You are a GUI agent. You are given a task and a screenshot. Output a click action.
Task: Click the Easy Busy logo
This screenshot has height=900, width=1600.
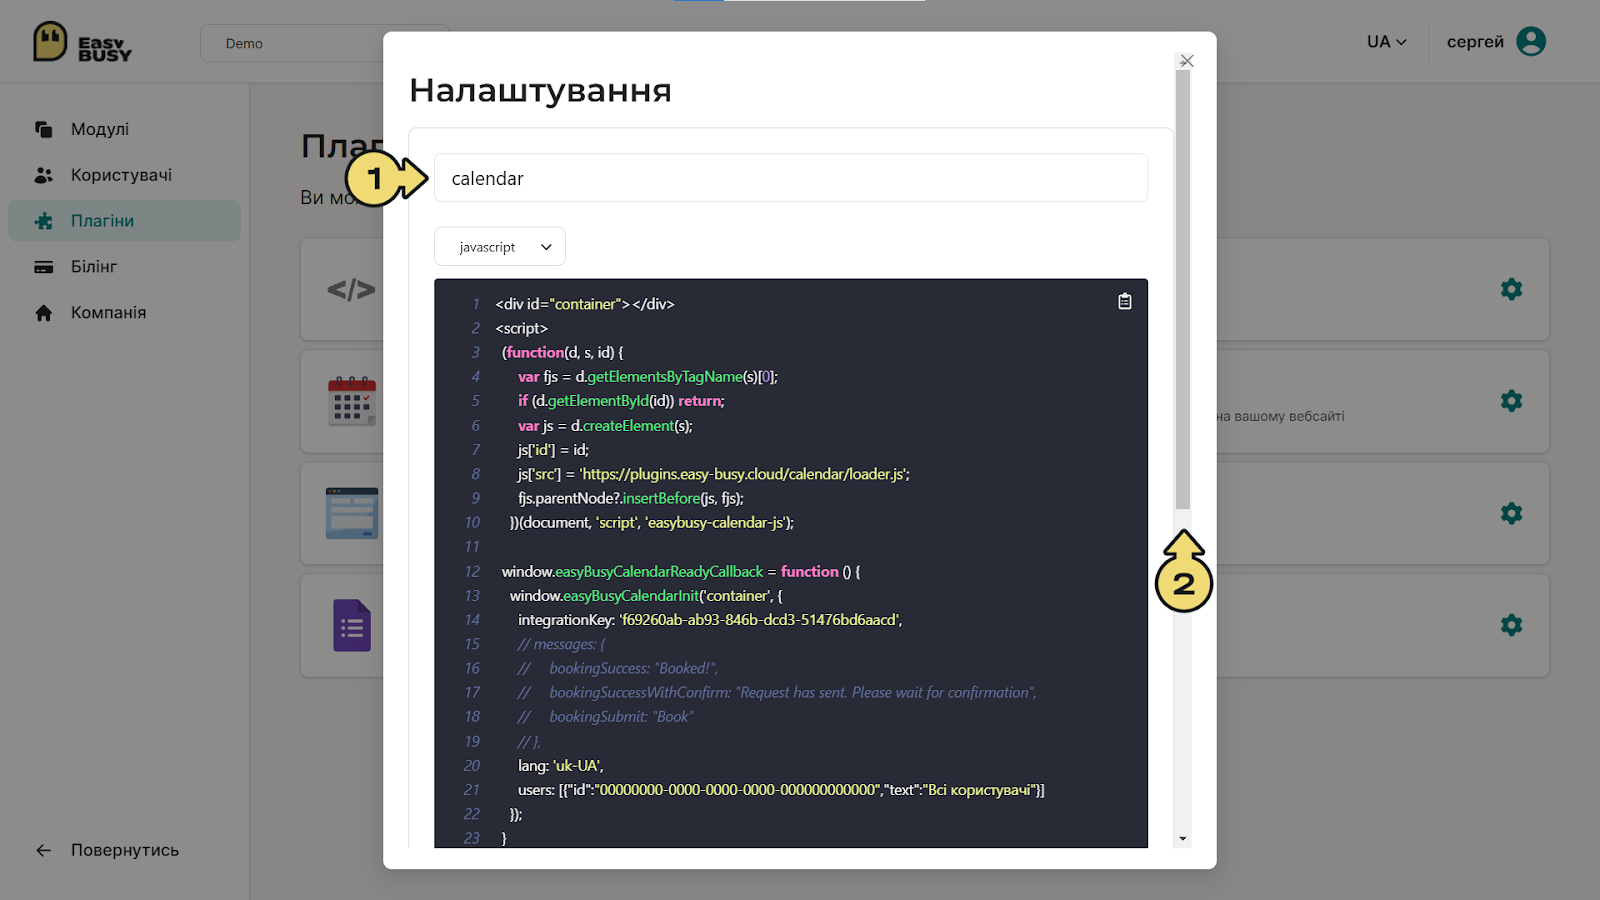point(83,42)
